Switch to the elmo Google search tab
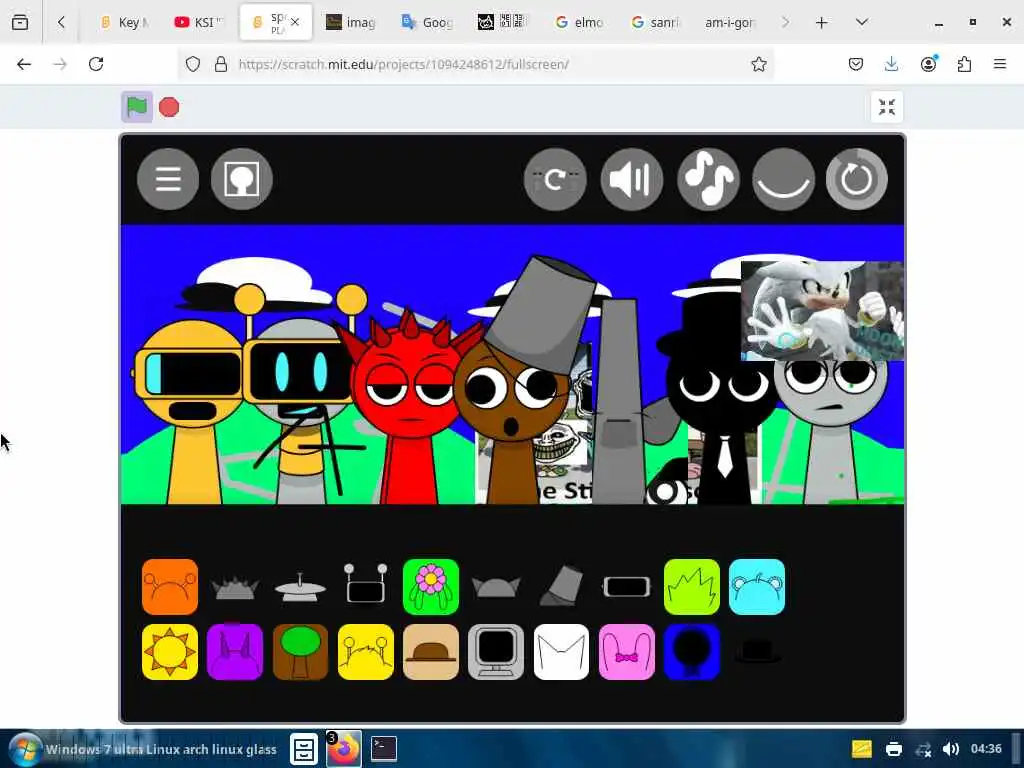The width and height of the screenshot is (1024, 768). 579,22
